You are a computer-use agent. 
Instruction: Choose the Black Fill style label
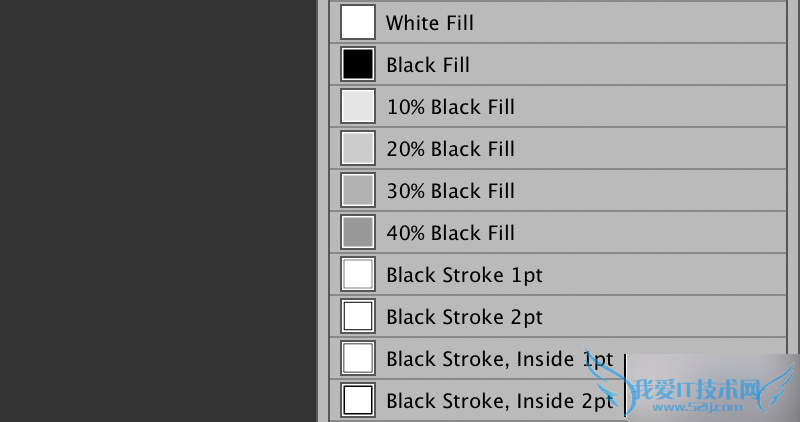[x=428, y=65]
